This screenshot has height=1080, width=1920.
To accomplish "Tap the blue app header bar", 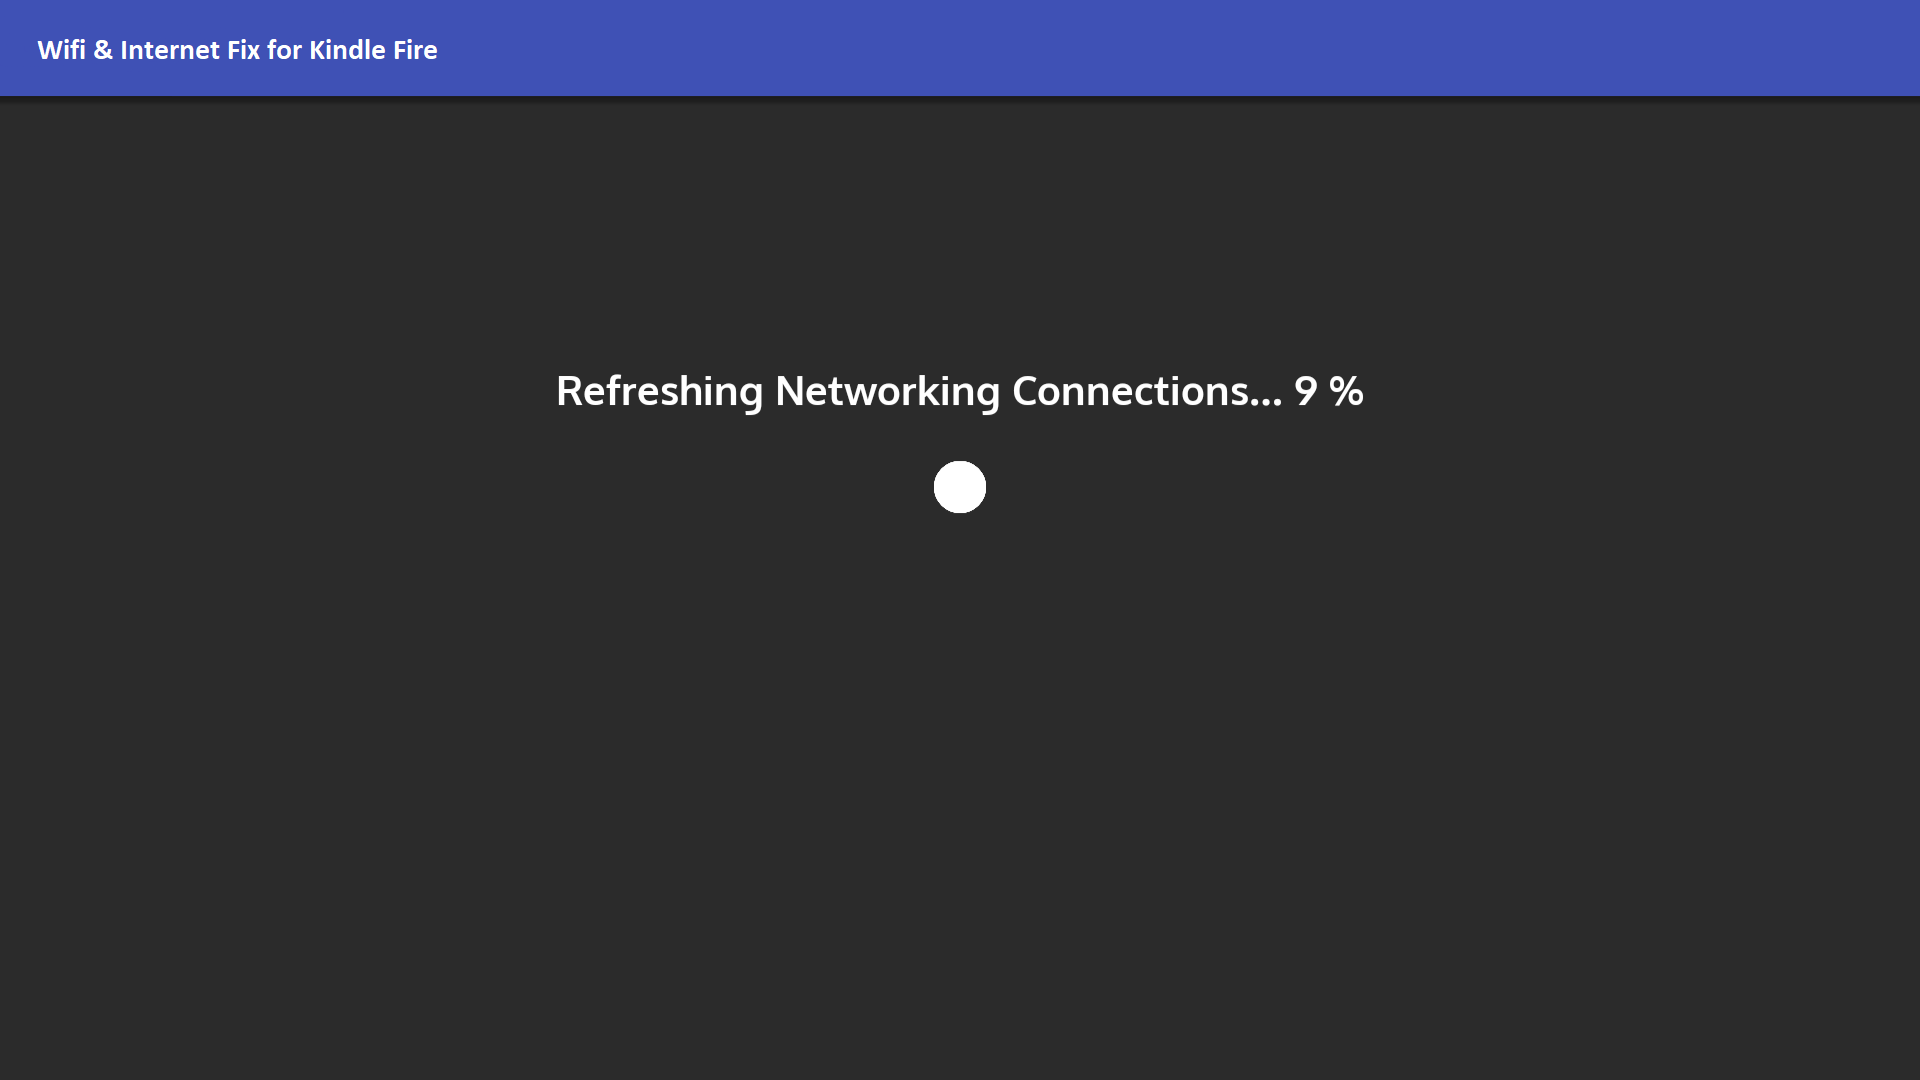I will [960, 48].
